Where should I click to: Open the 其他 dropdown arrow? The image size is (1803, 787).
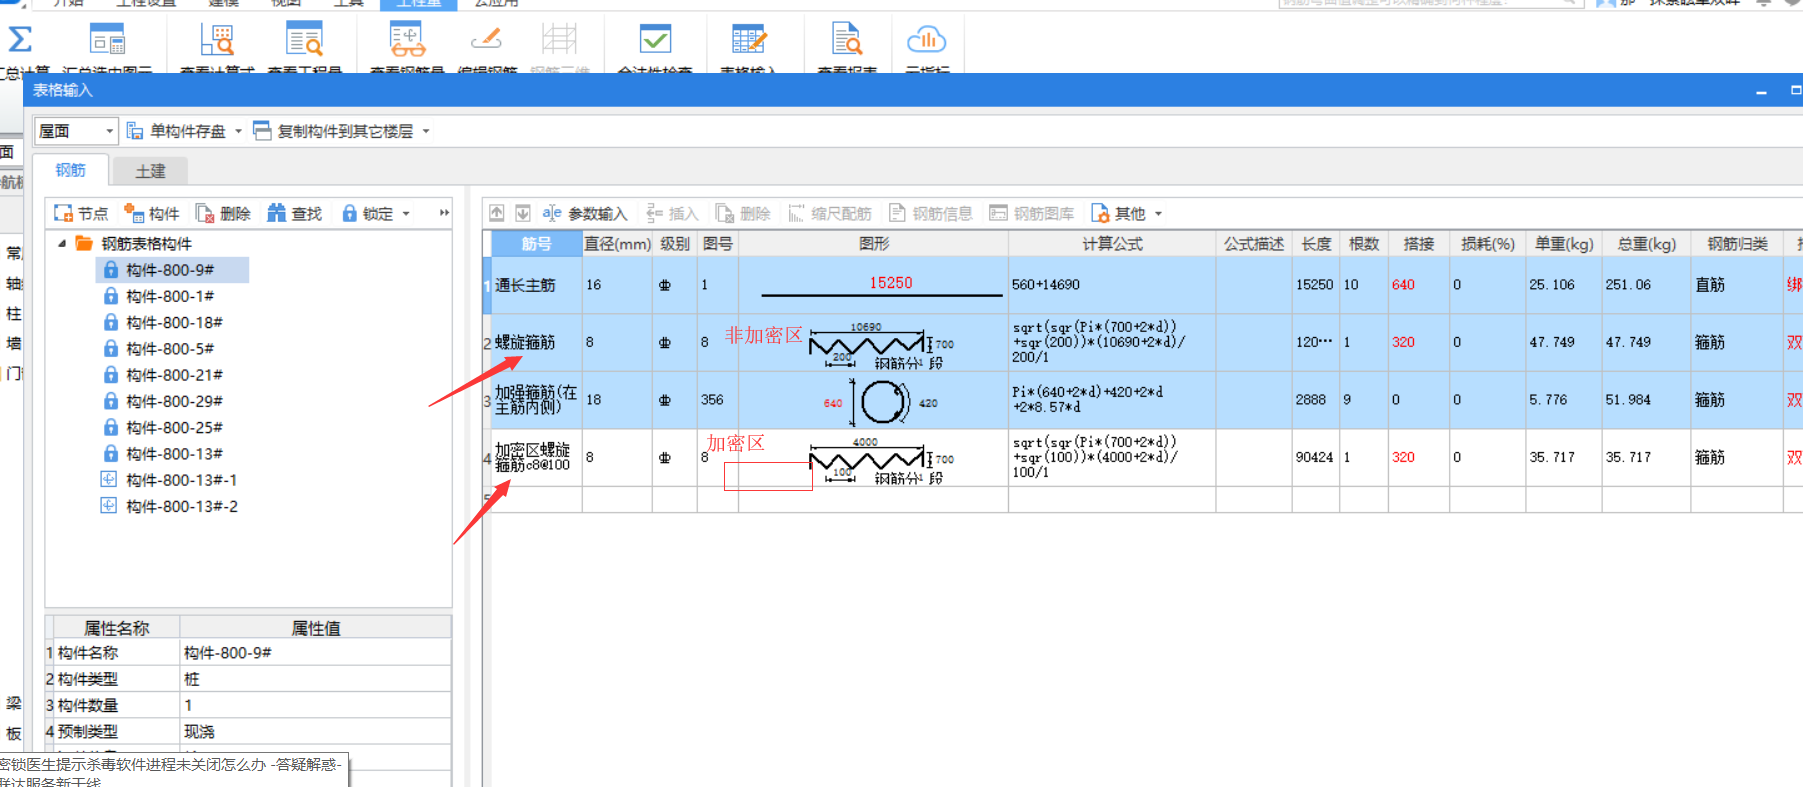click(1158, 213)
